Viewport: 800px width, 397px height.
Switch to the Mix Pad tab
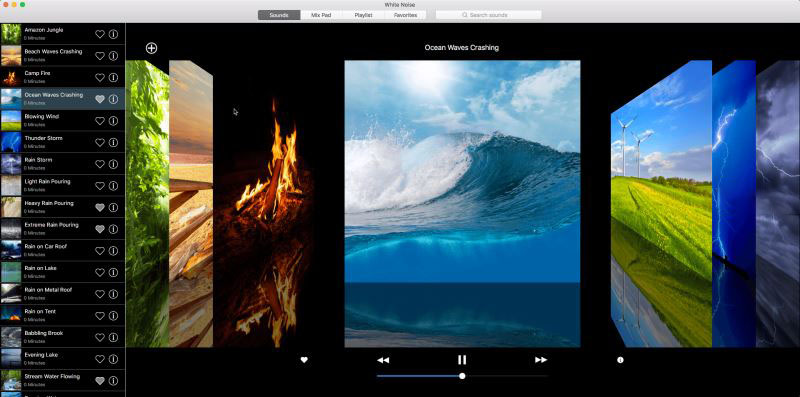pyautogui.click(x=321, y=15)
